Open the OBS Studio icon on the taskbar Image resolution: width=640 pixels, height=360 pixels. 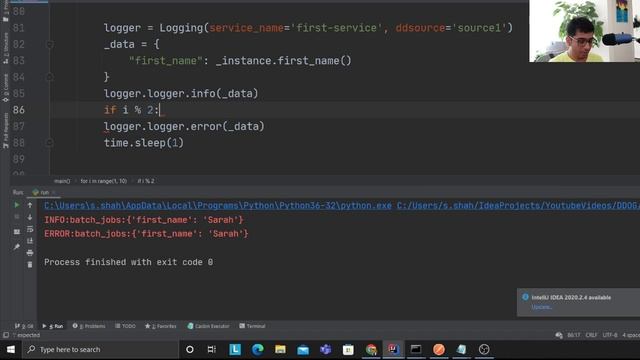(x=484, y=349)
